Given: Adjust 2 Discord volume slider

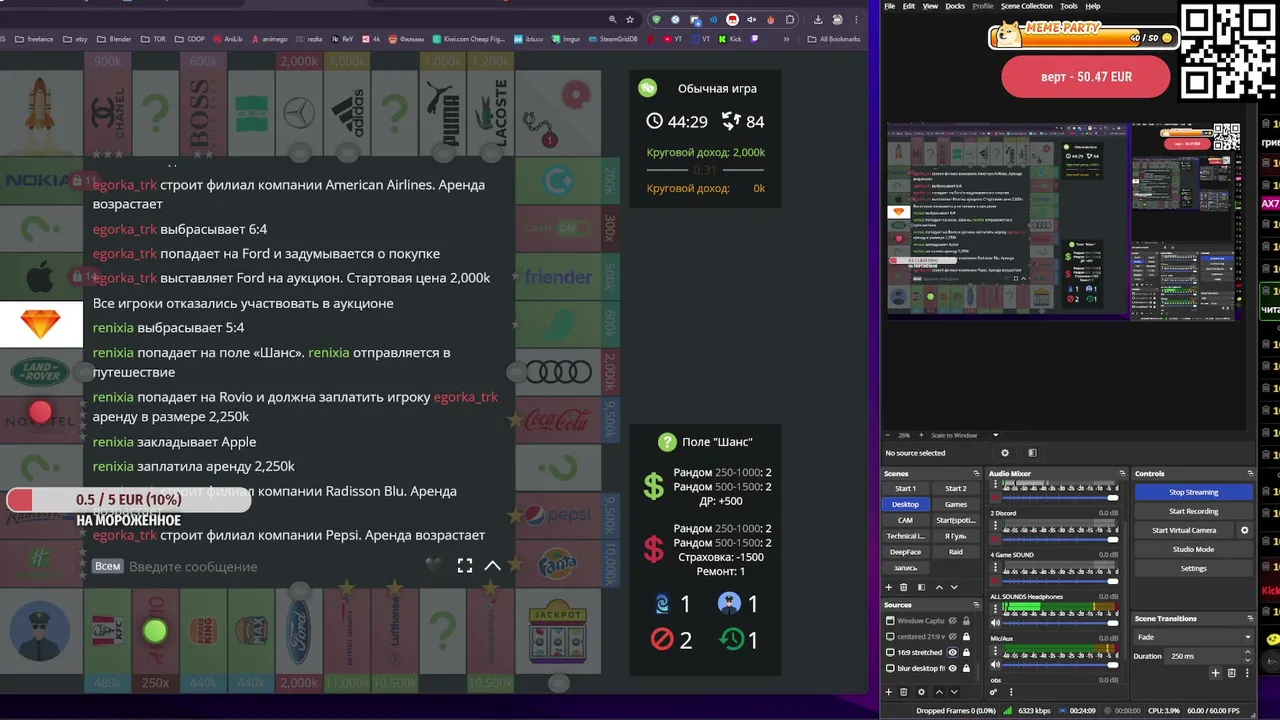Looking at the screenshot, I should click(x=1061, y=539).
